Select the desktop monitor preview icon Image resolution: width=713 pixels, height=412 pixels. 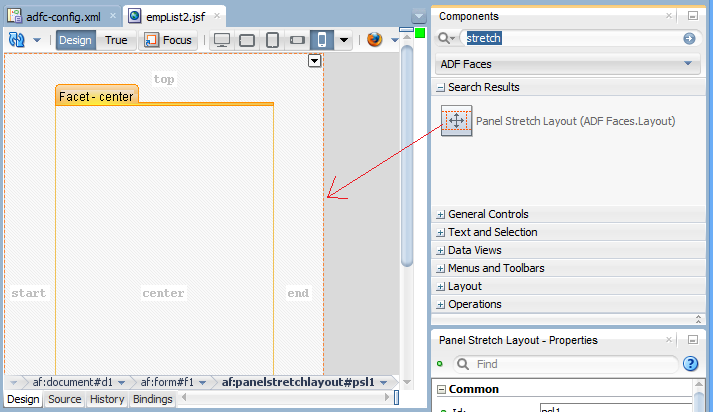(222, 40)
